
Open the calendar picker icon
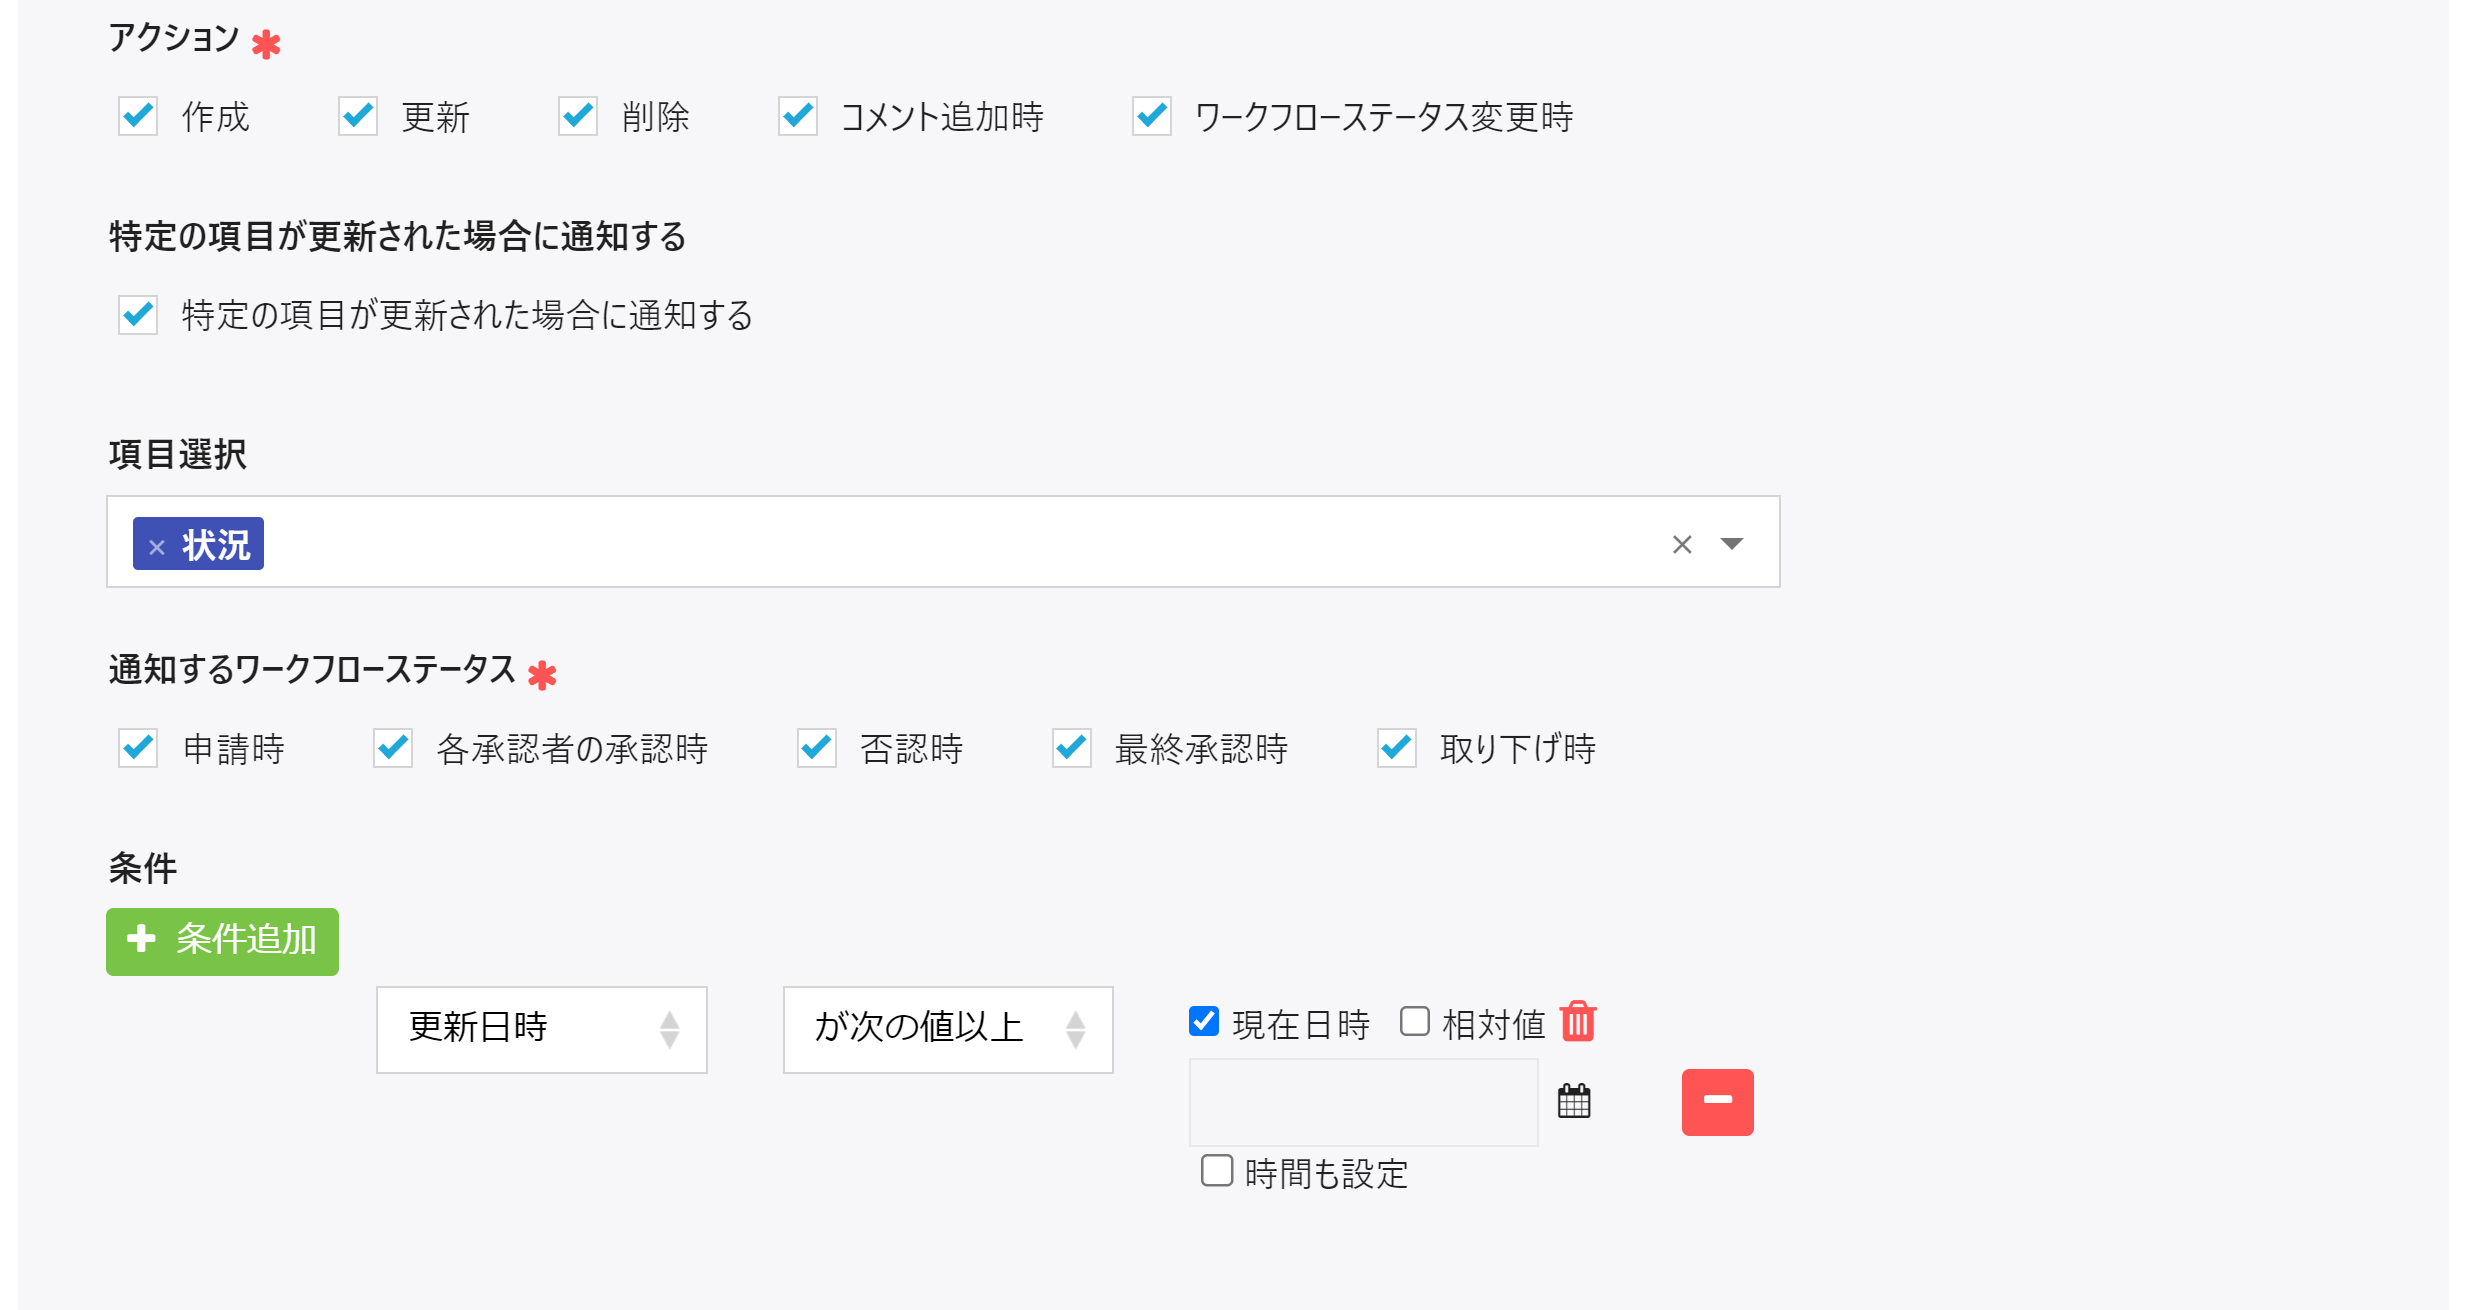1573,1101
